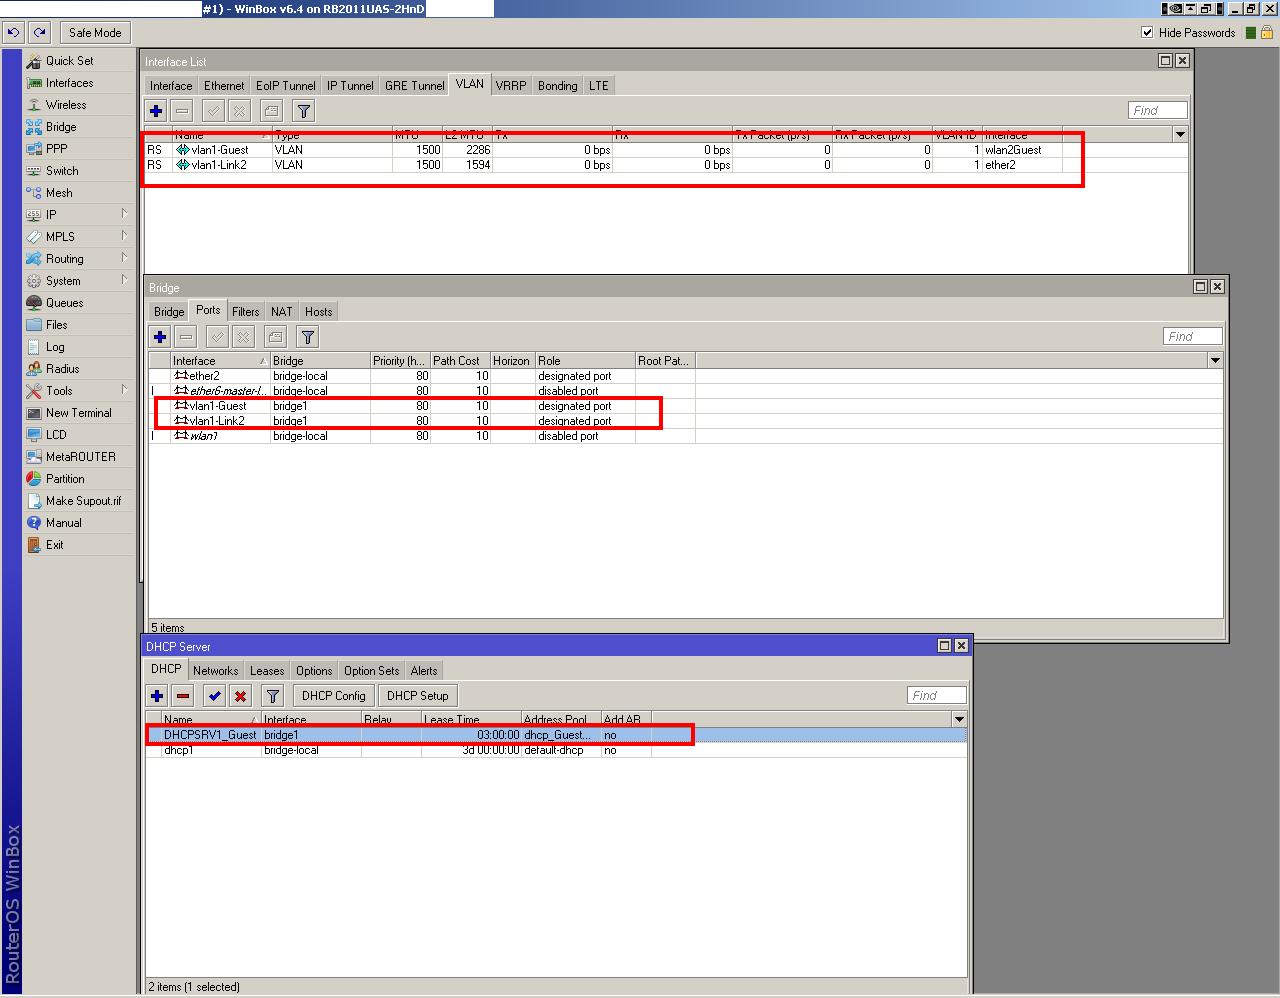The width and height of the screenshot is (1280, 998).
Task: Click Make Supout.rif in the sidebar
Action: coord(83,501)
